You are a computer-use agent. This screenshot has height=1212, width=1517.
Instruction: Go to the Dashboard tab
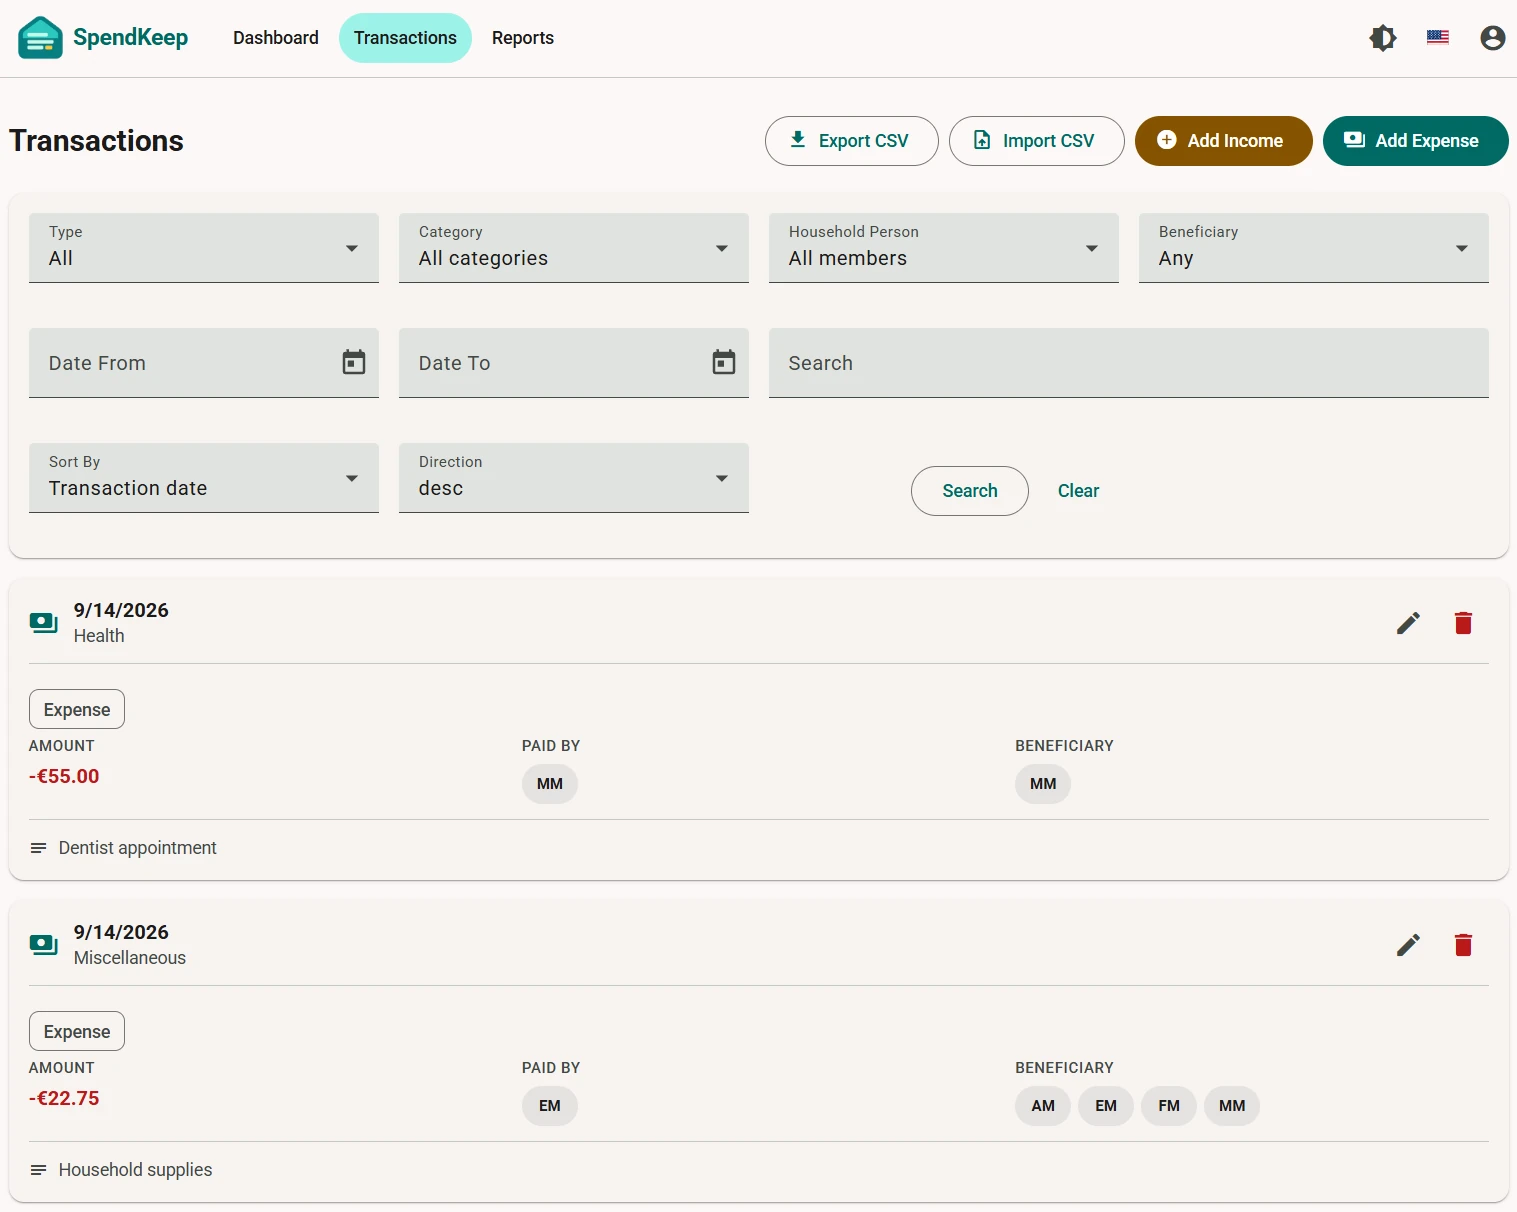point(276,38)
